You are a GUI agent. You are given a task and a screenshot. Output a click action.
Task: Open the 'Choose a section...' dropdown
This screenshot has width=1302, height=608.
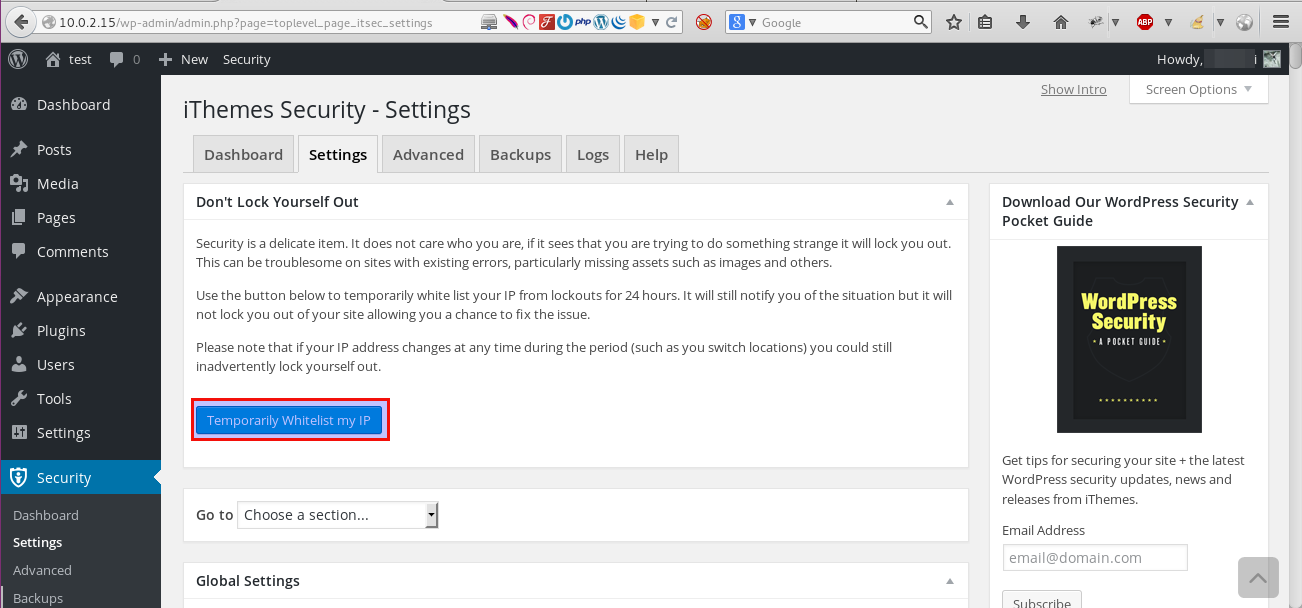coord(338,515)
